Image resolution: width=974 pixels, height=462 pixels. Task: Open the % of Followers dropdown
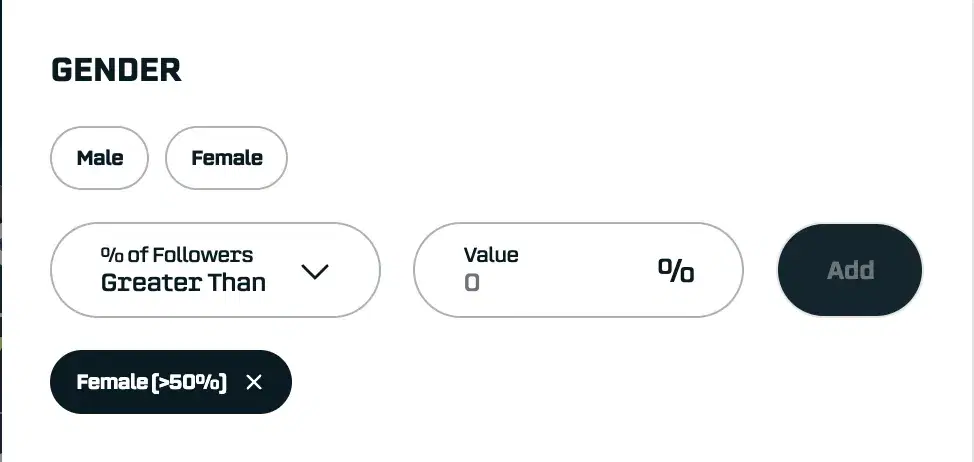pos(215,270)
